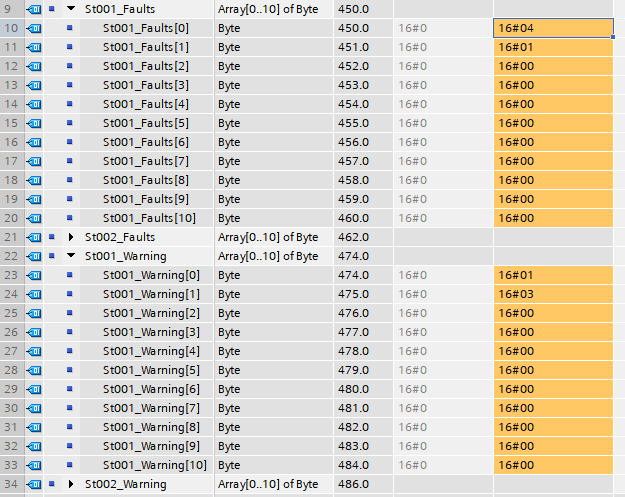Collapse the St001_Warning array

pyautogui.click(x=71, y=256)
